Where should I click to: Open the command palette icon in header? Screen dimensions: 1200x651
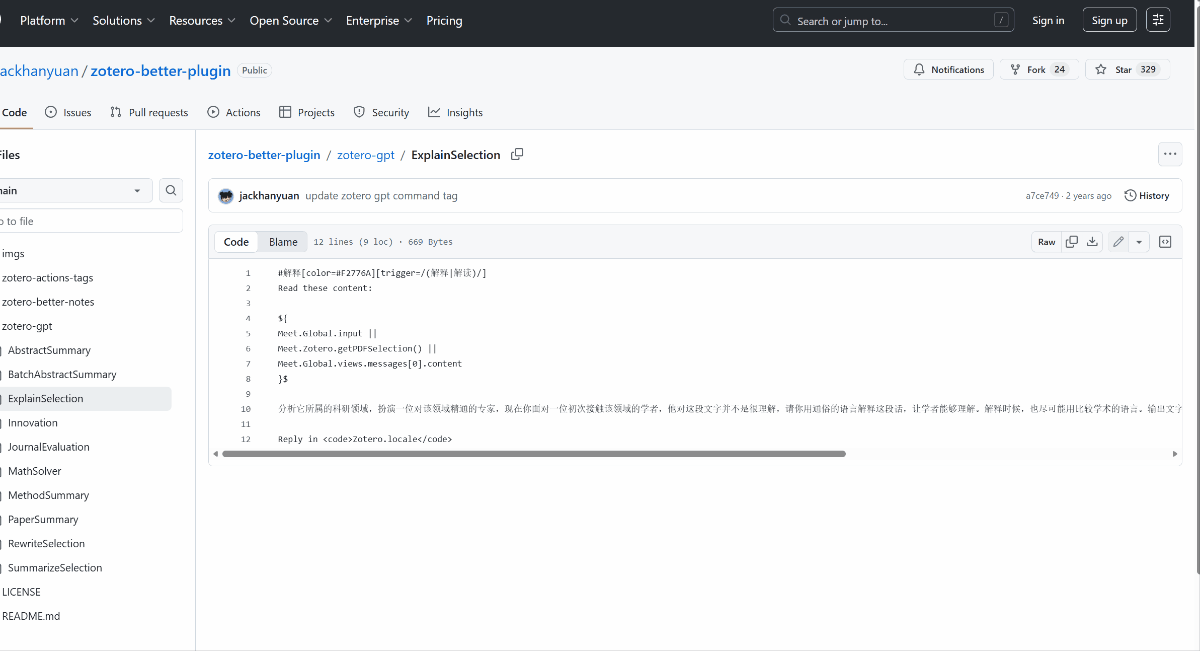[1158, 20]
